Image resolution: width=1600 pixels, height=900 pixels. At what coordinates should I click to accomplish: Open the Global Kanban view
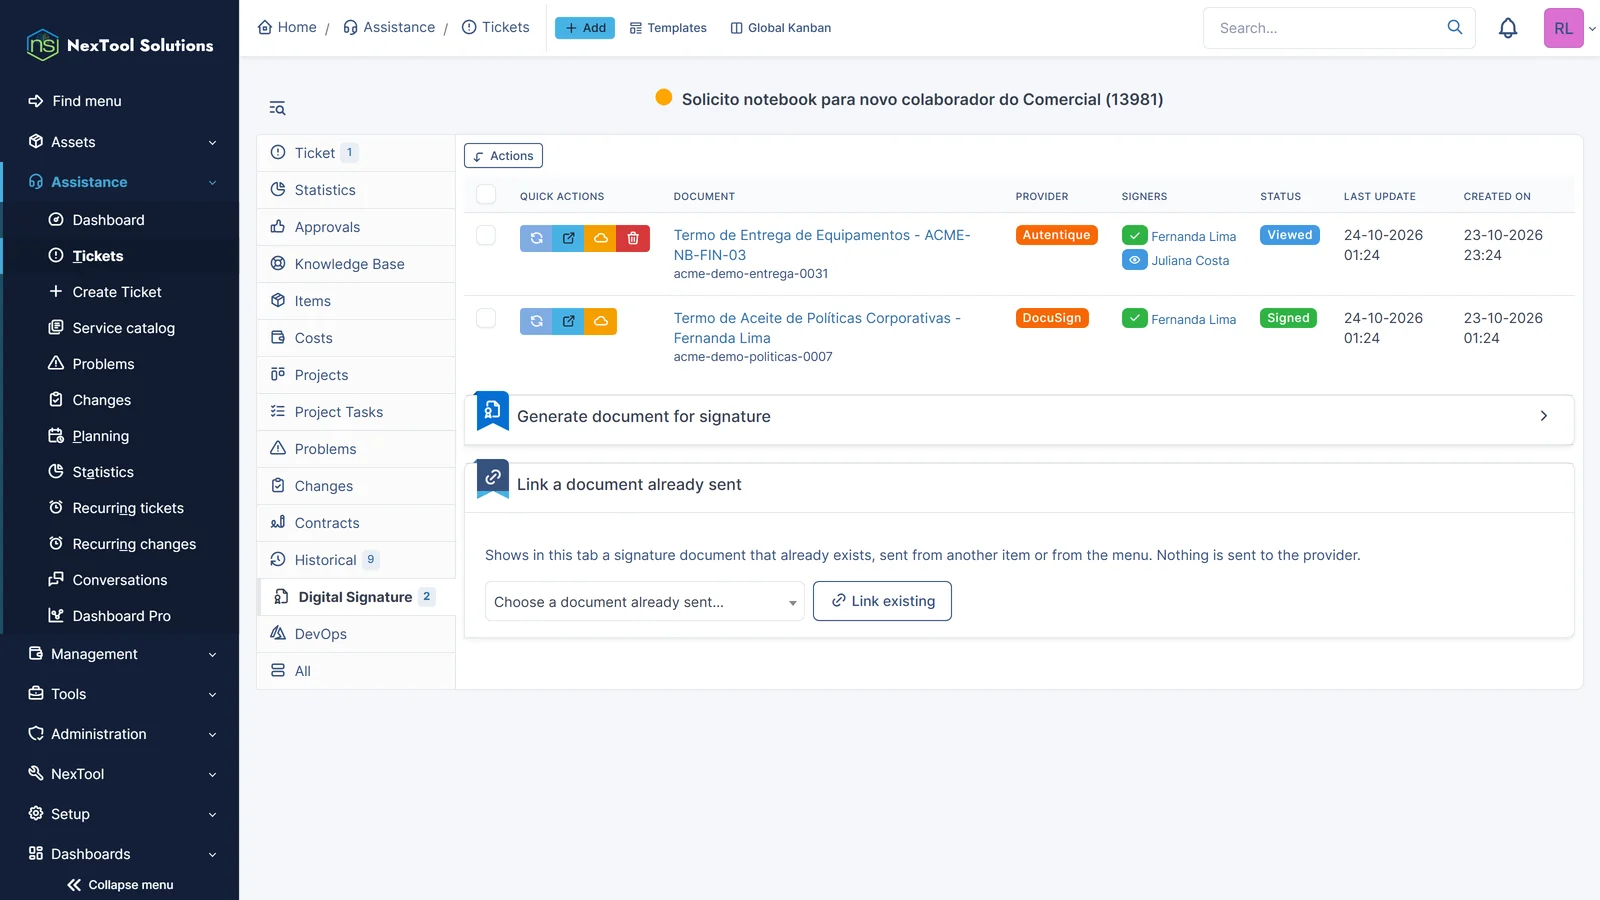coord(780,28)
